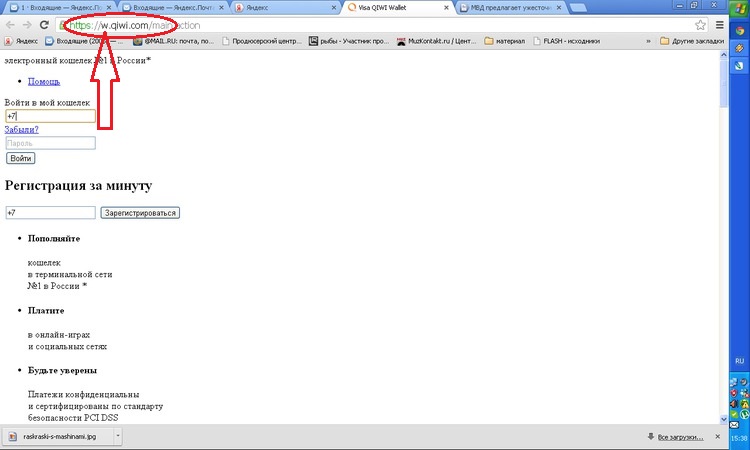The image size is (750, 450).
Task: Open the Windows Start button
Action: pyautogui.click(x=739, y=8)
